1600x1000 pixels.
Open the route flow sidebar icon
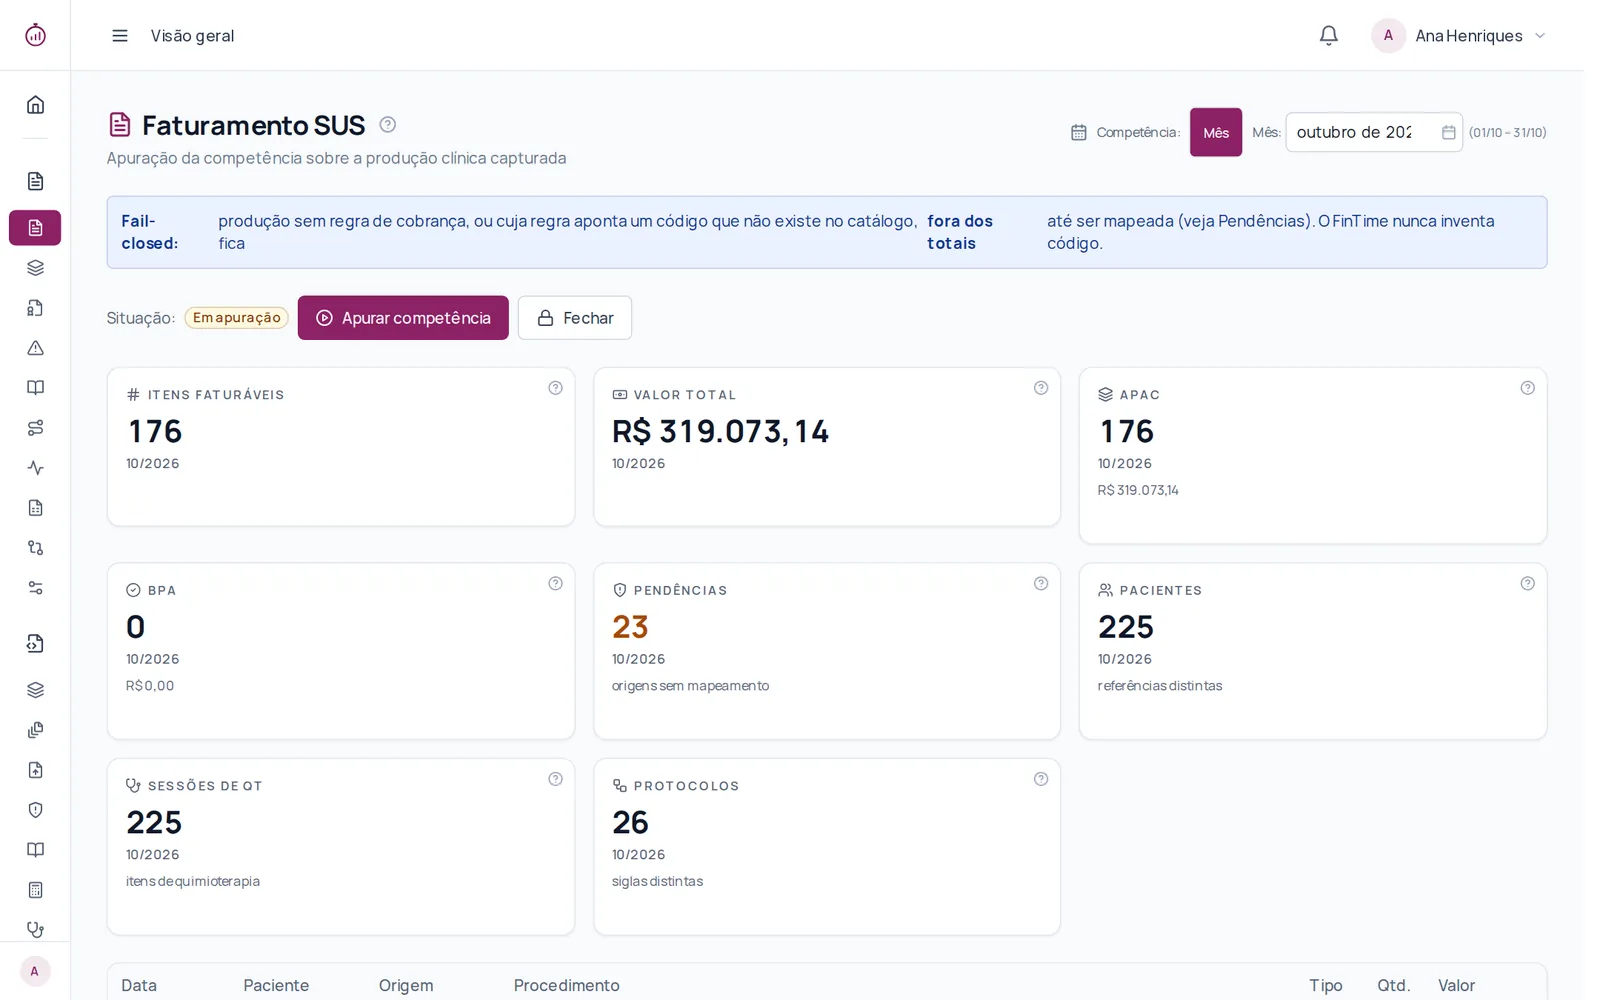click(35, 428)
